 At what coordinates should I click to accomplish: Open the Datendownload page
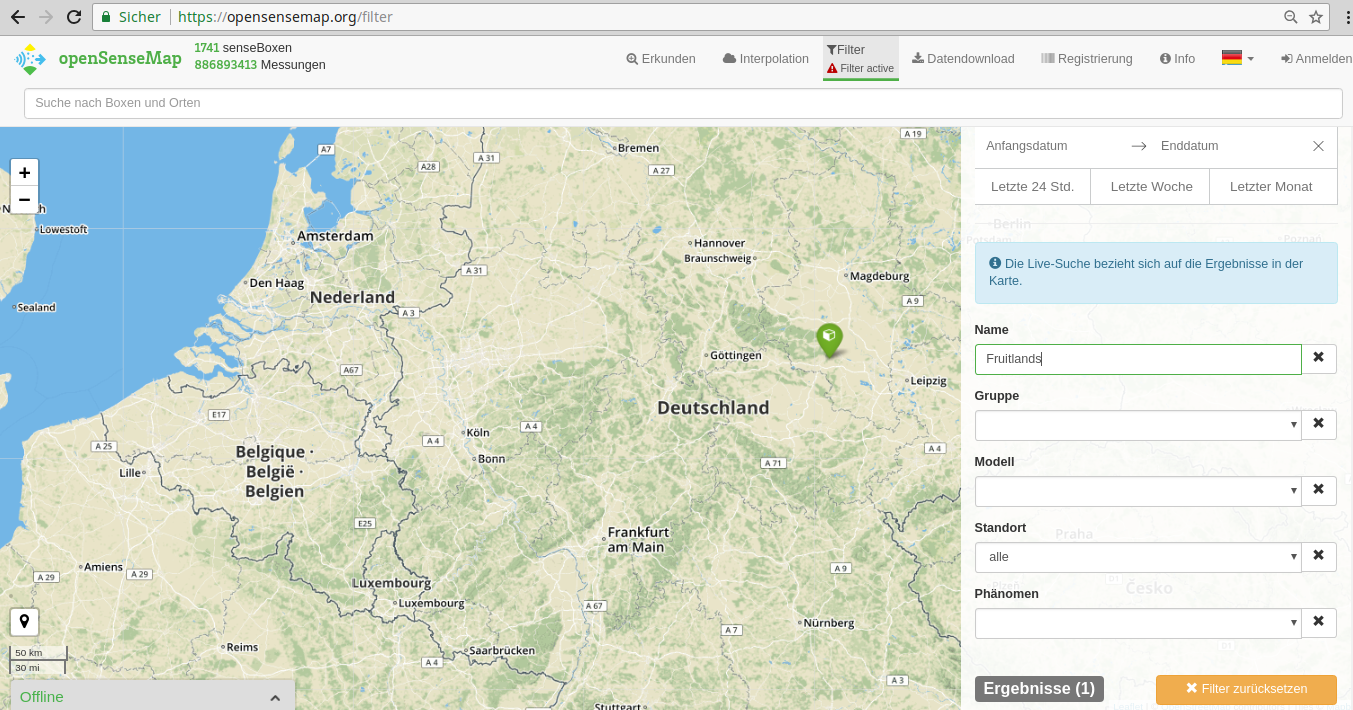(963, 59)
